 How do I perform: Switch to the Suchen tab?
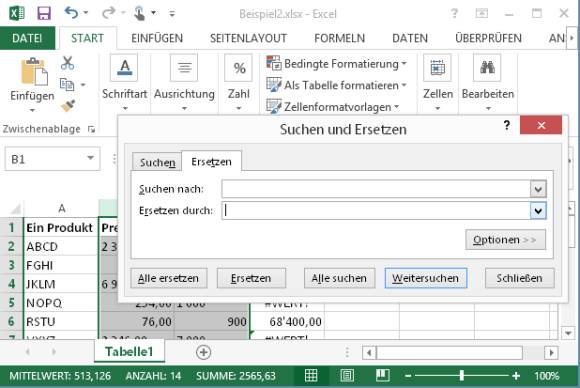click(158, 162)
